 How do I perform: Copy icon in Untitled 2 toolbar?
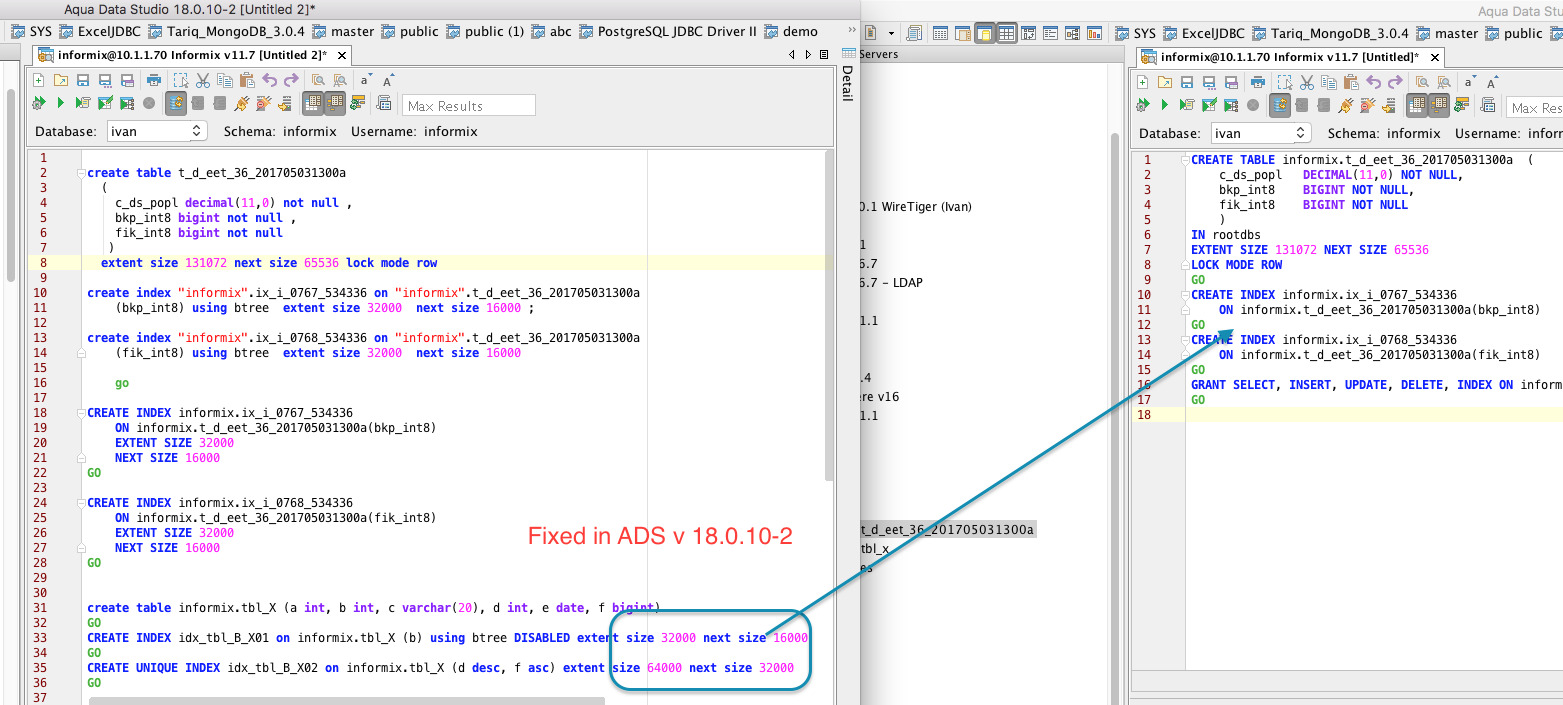pyautogui.click(x=225, y=80)
